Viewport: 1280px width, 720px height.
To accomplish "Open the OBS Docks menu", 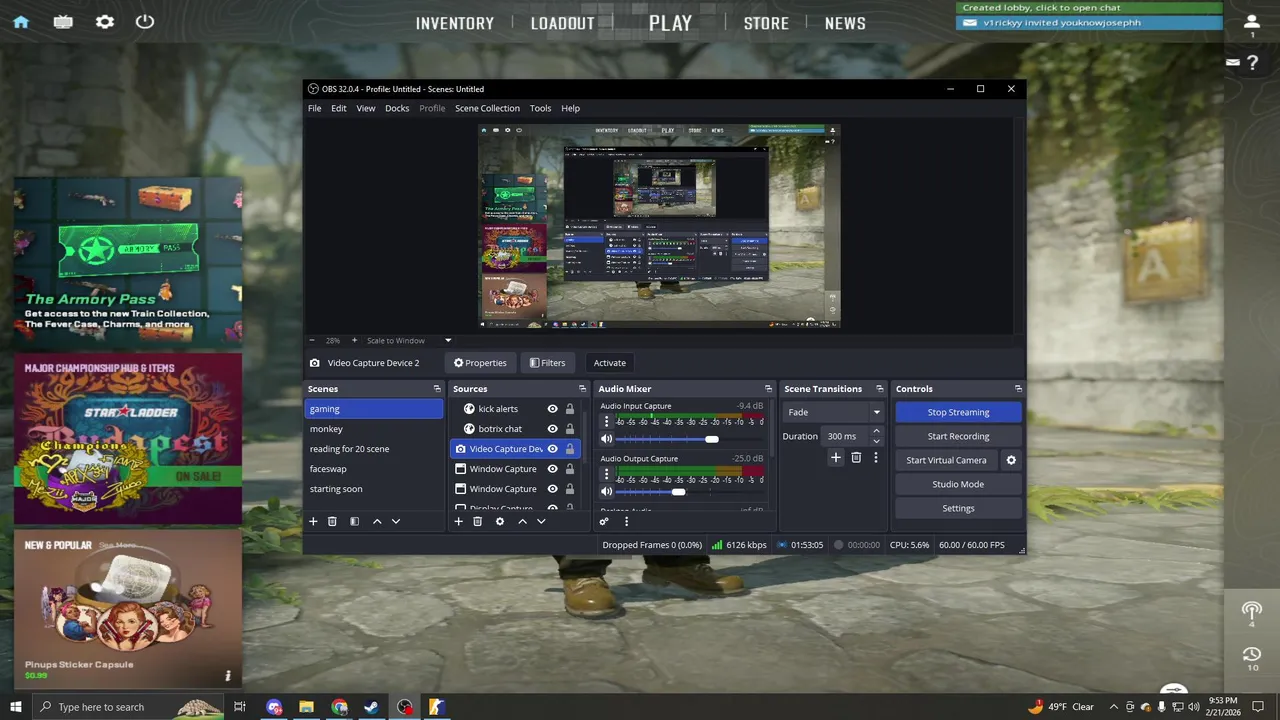I will click(x=397, y=108).
